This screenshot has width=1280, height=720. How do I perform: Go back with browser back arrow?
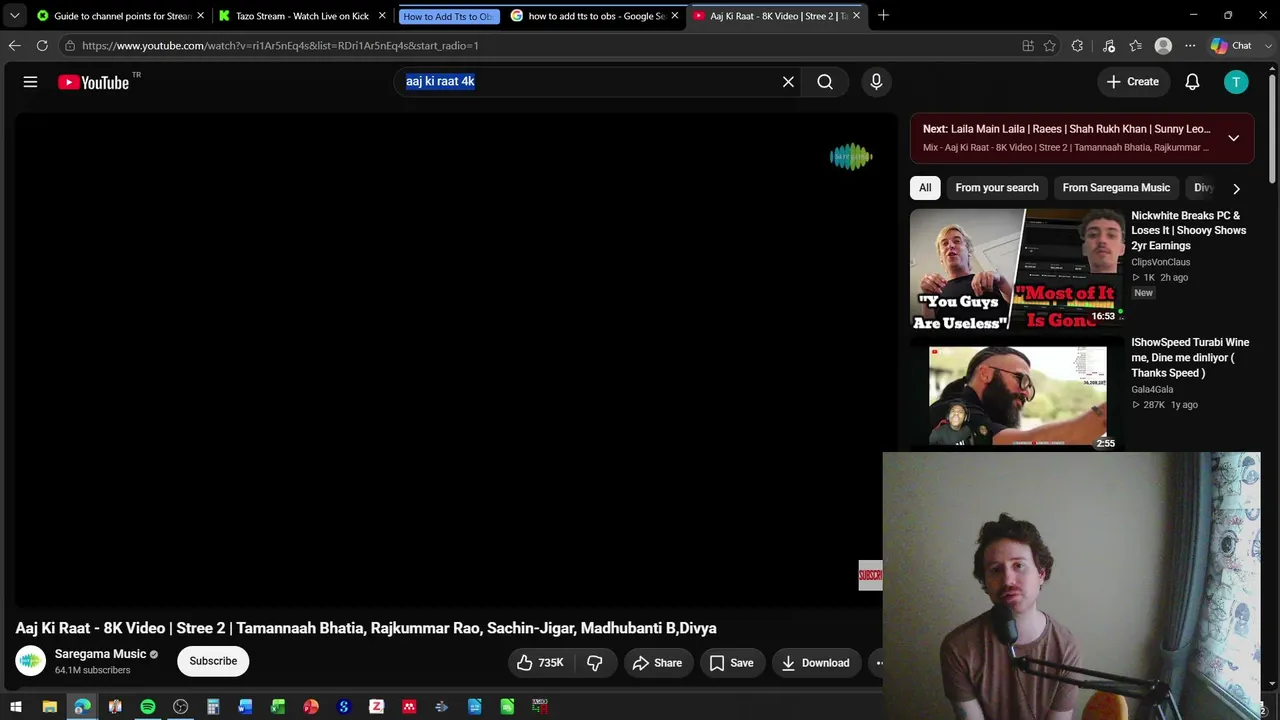click(14, 45)
